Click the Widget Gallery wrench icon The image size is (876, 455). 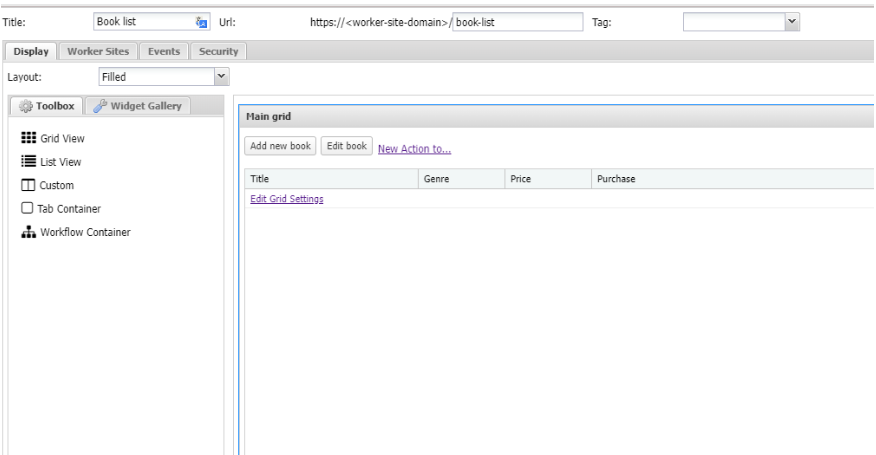click(100, 106)
